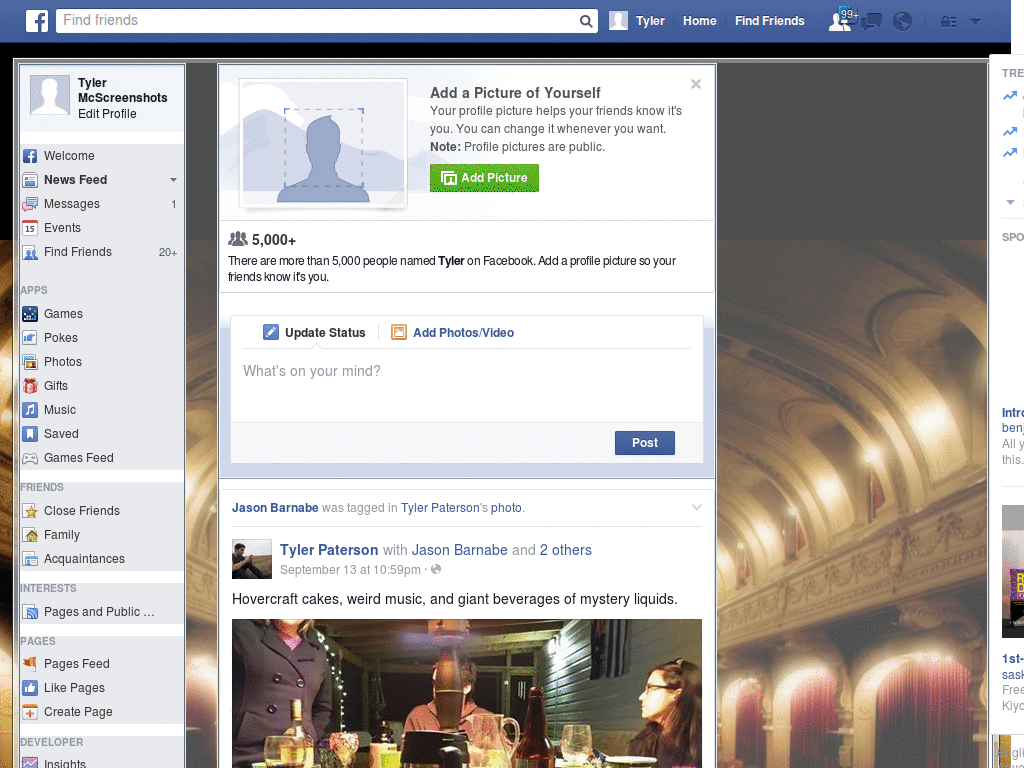The height and width of the screenshot is (768, 1024).
Task: Select the Add Photos/Video tab
Action: (x=453, y=332)
